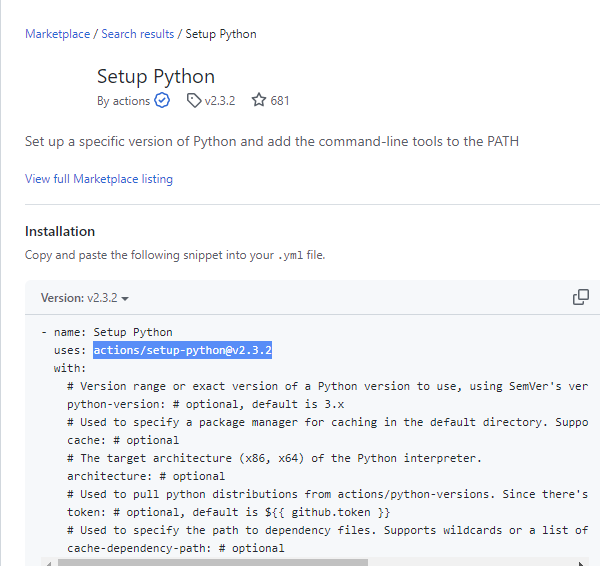Screen dimensions: 600x566
Task: Click the left arrow of the snippet scrollbar
Action: pyautogui.click(x=49, y=563)
